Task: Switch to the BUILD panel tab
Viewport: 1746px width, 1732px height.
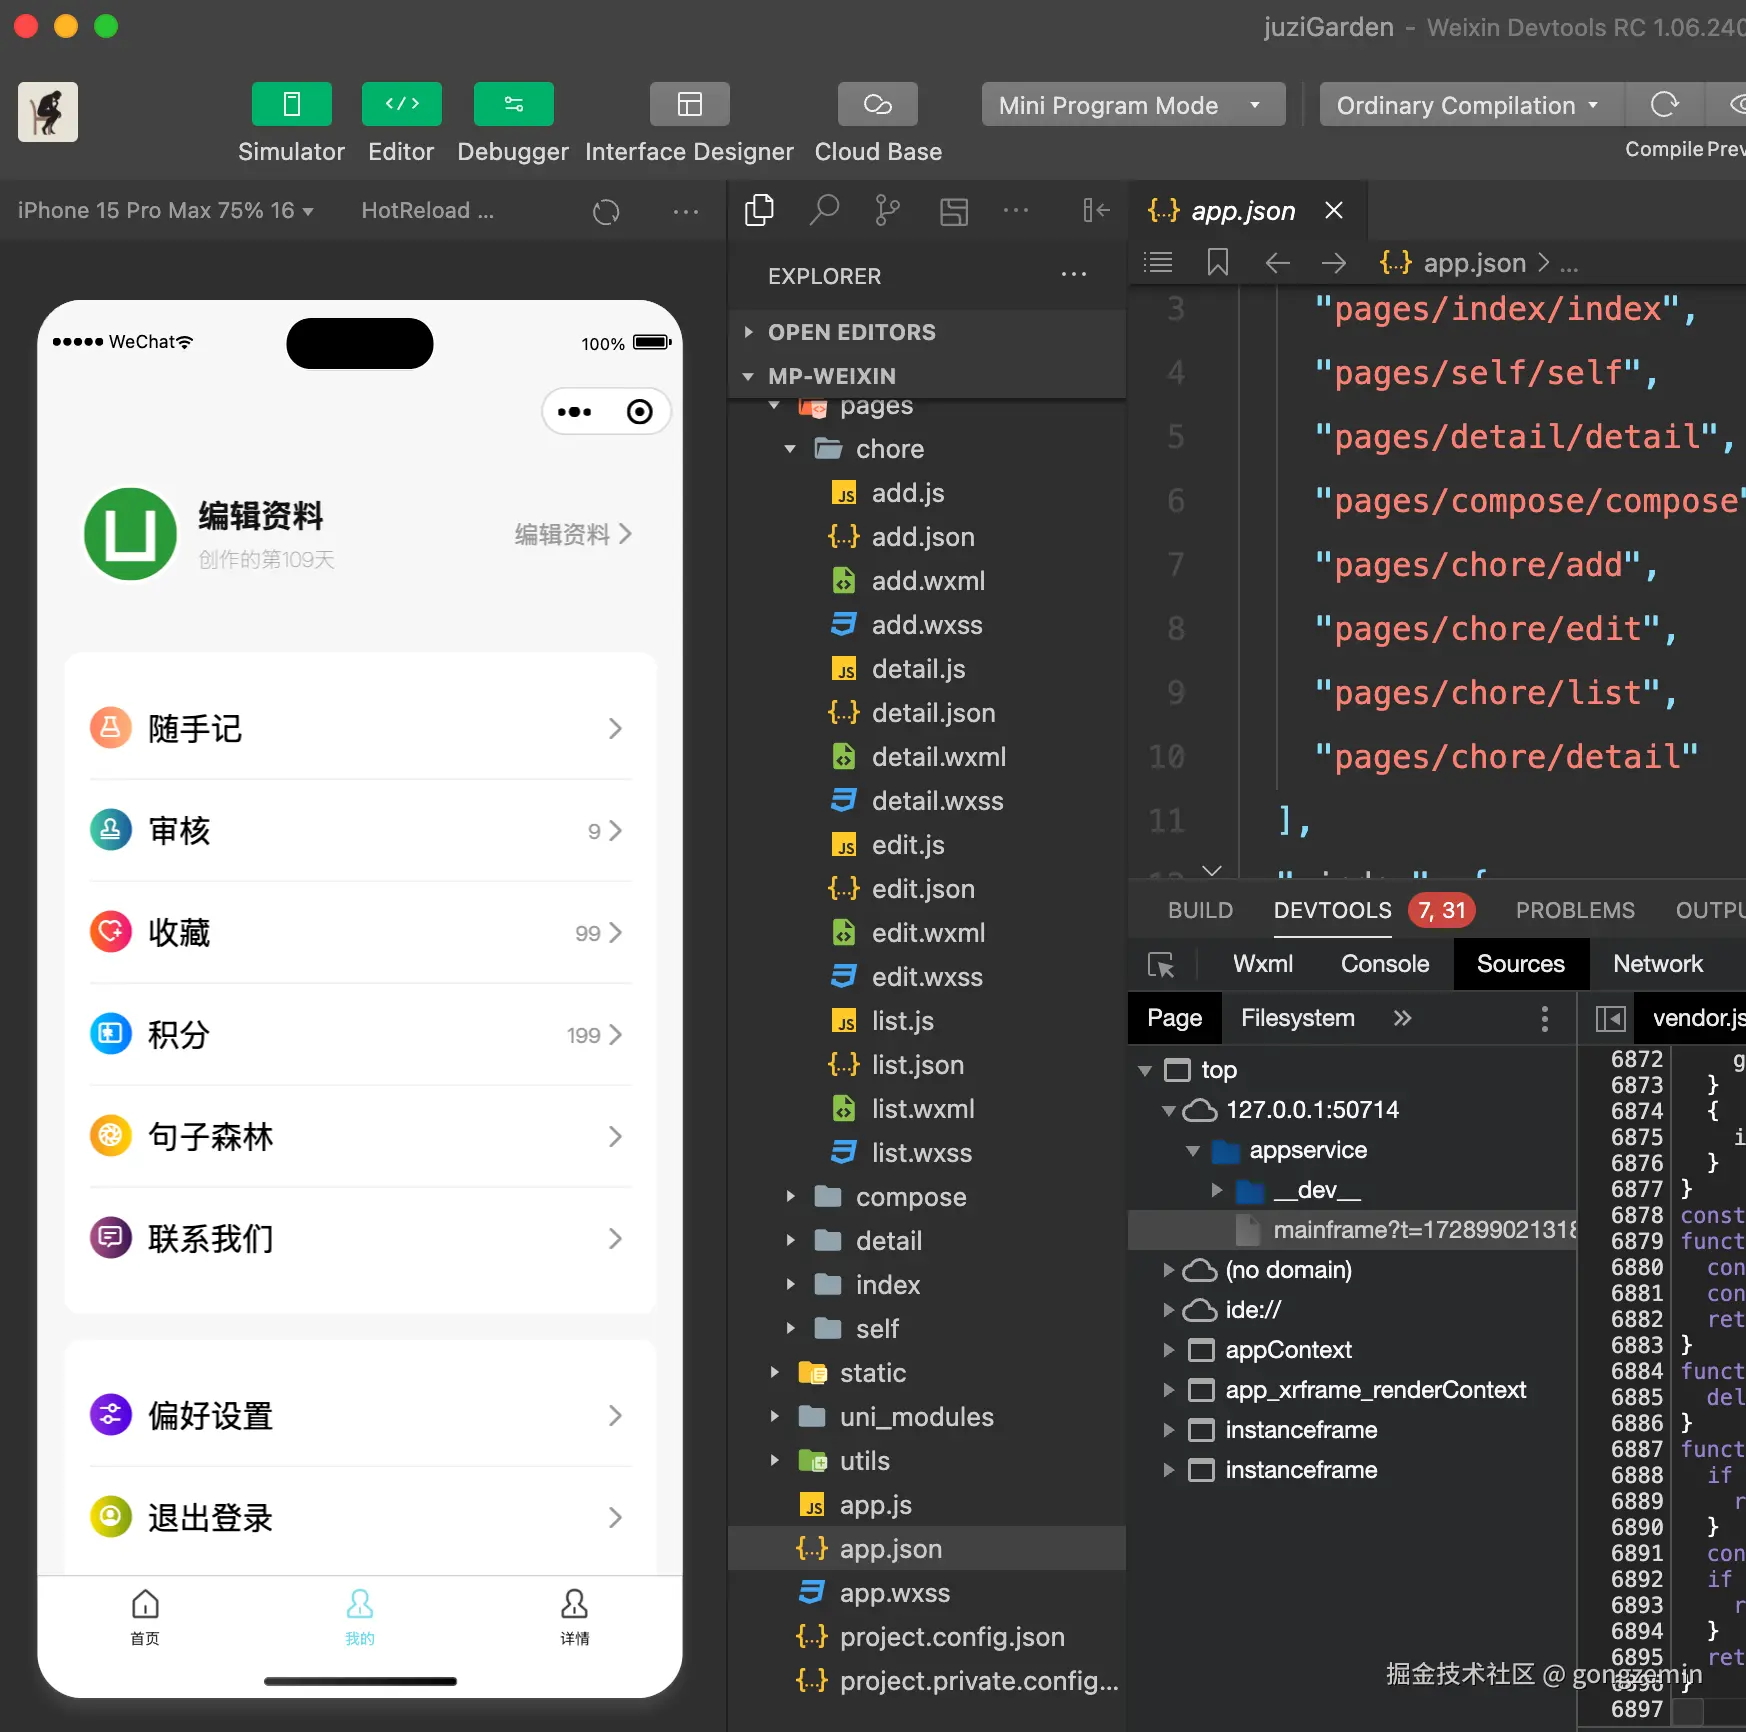Action: (1200, 910)
